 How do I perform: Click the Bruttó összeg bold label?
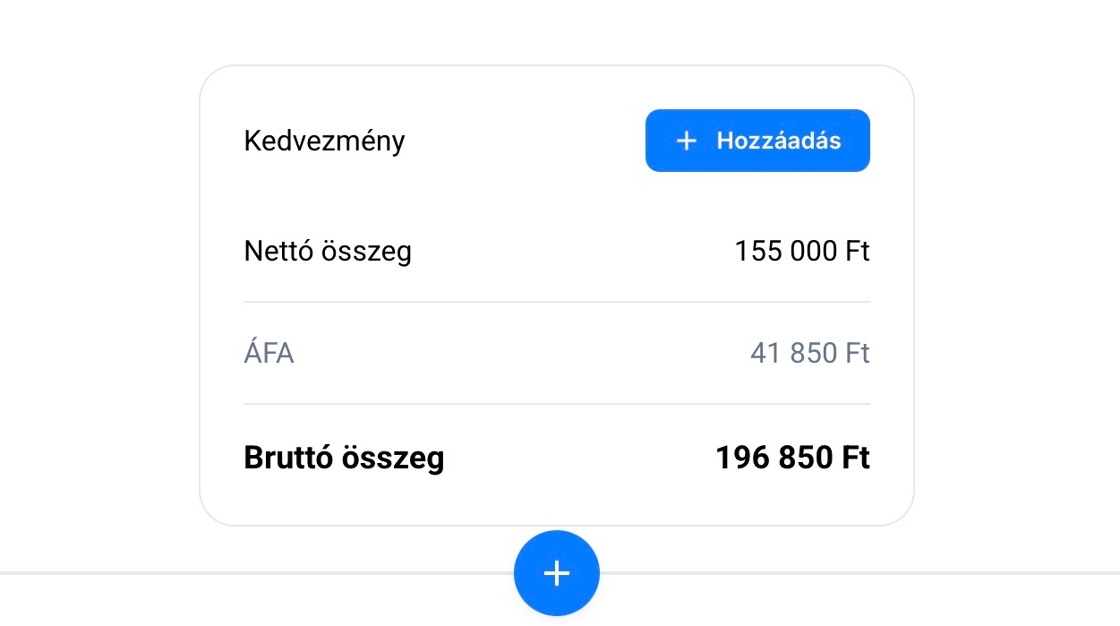click(x=344, y=458)
